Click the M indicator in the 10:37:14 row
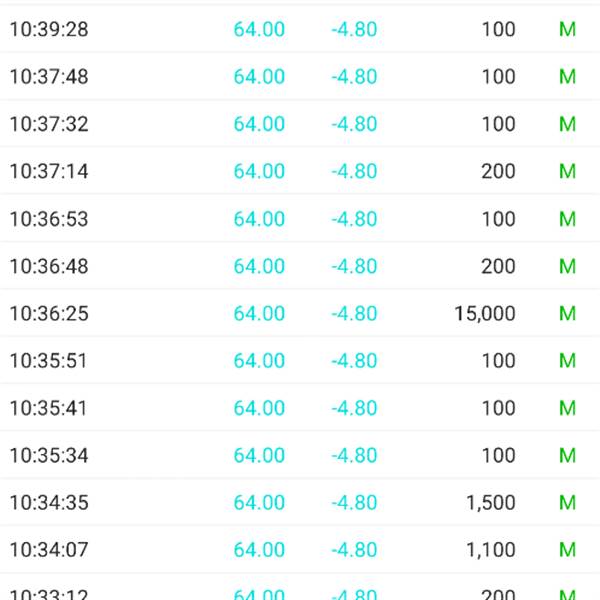600x600 pixels. (567, 172)
